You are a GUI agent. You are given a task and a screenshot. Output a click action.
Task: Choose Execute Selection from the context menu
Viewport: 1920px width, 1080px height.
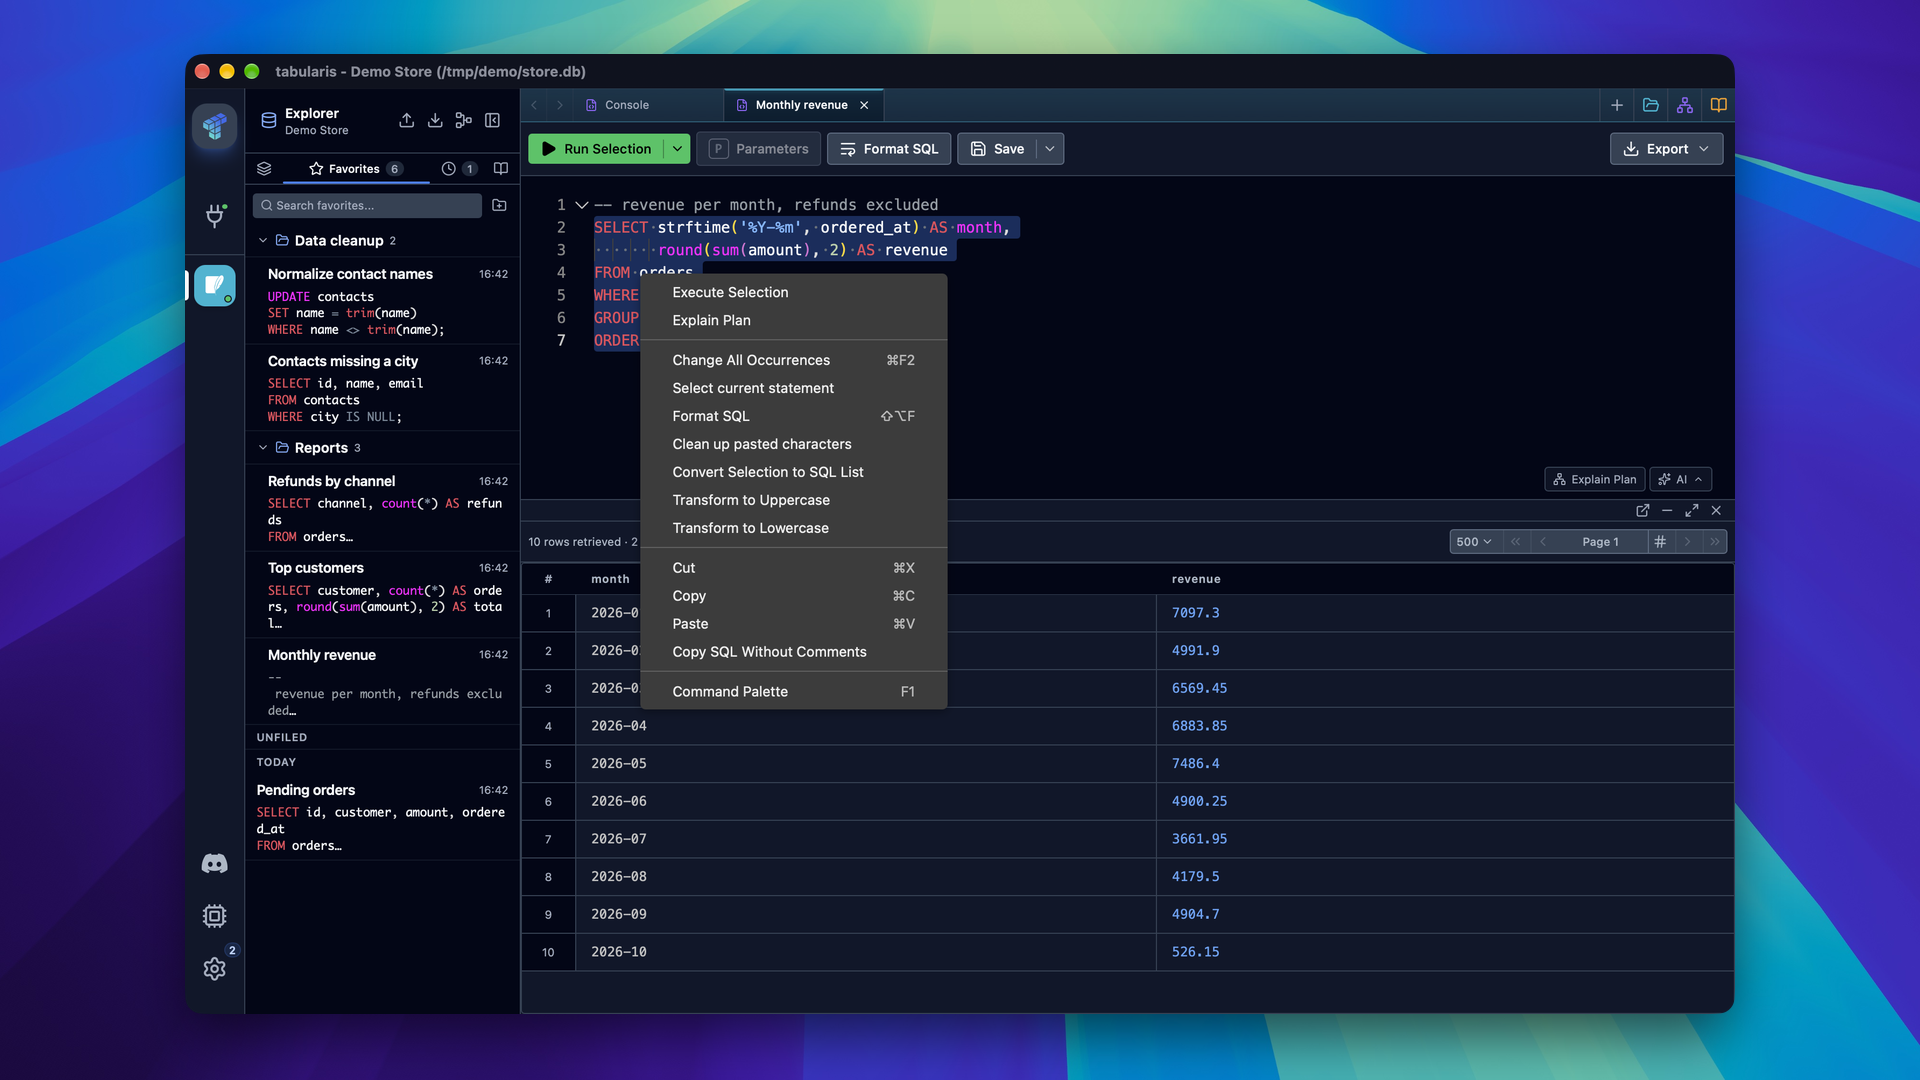[x=793, y=293]
